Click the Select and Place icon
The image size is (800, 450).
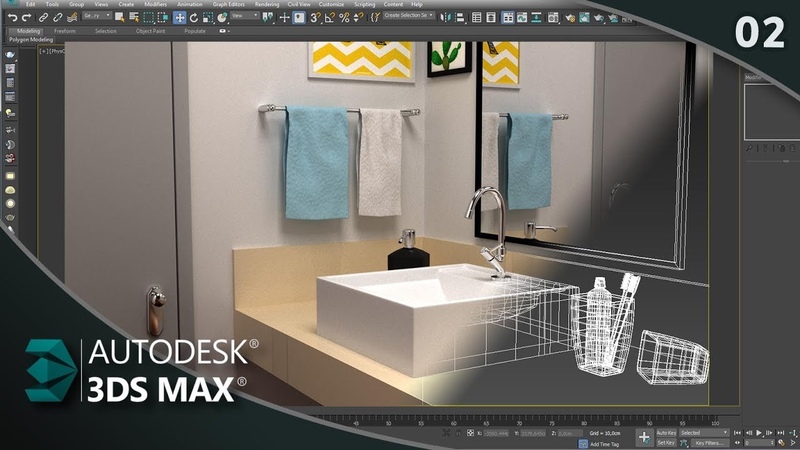pos(222,18)
